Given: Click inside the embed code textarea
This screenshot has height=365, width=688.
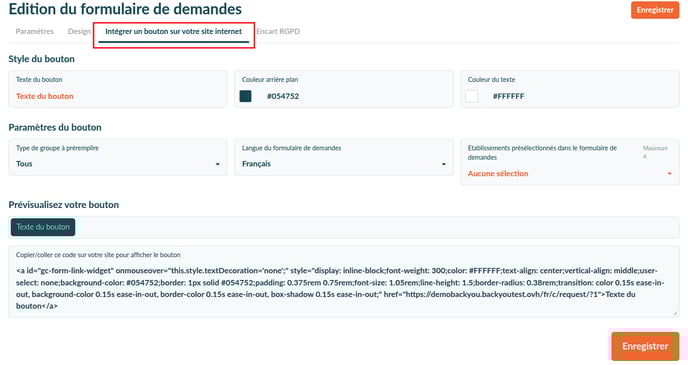Looking at the screenshot, I should pos(344,282).
